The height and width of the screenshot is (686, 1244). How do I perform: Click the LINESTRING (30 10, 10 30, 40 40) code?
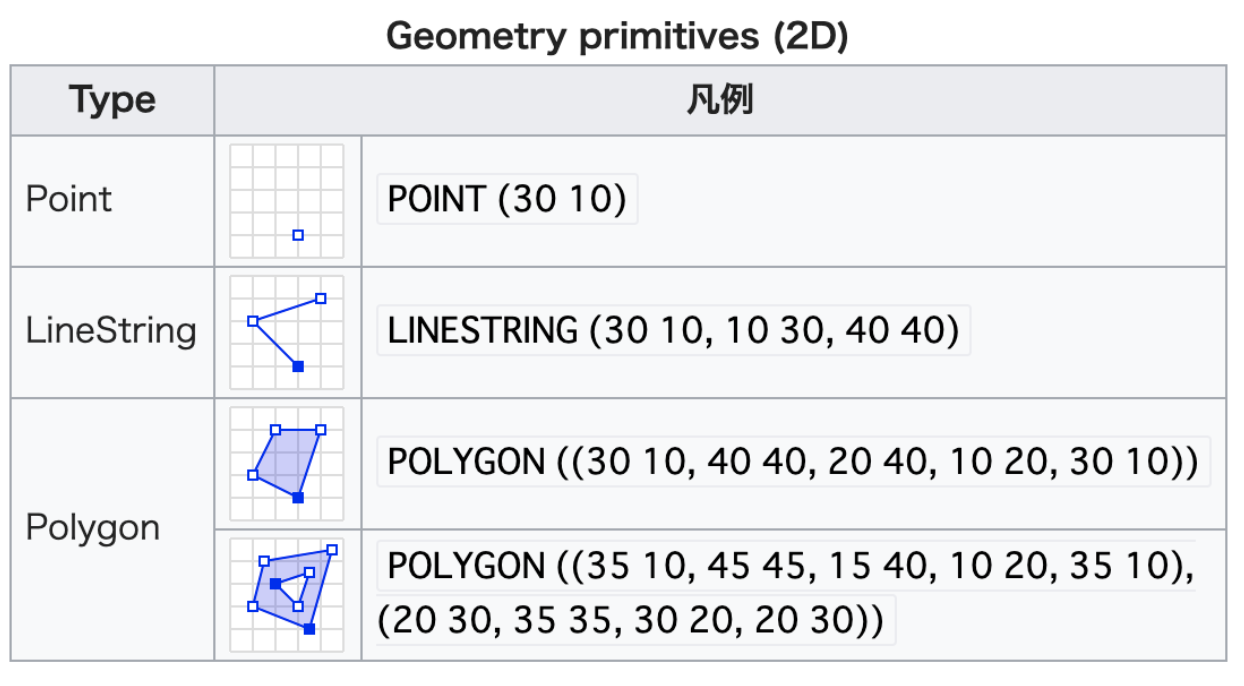(x=673, y=331)
